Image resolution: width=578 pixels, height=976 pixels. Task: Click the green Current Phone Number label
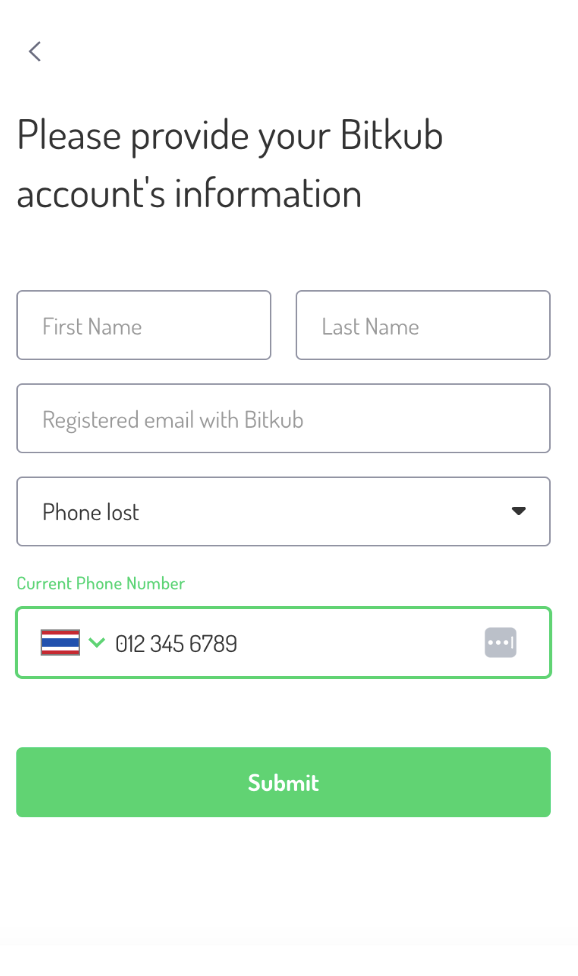click(100, 583)
